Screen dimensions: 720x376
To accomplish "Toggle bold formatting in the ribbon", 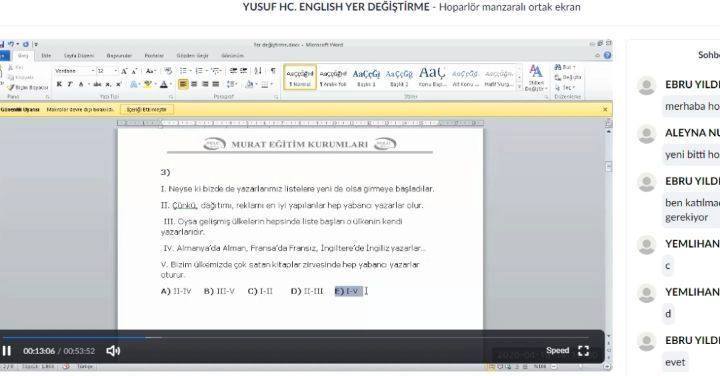I will pyautogui.click(x=59, y=84).
